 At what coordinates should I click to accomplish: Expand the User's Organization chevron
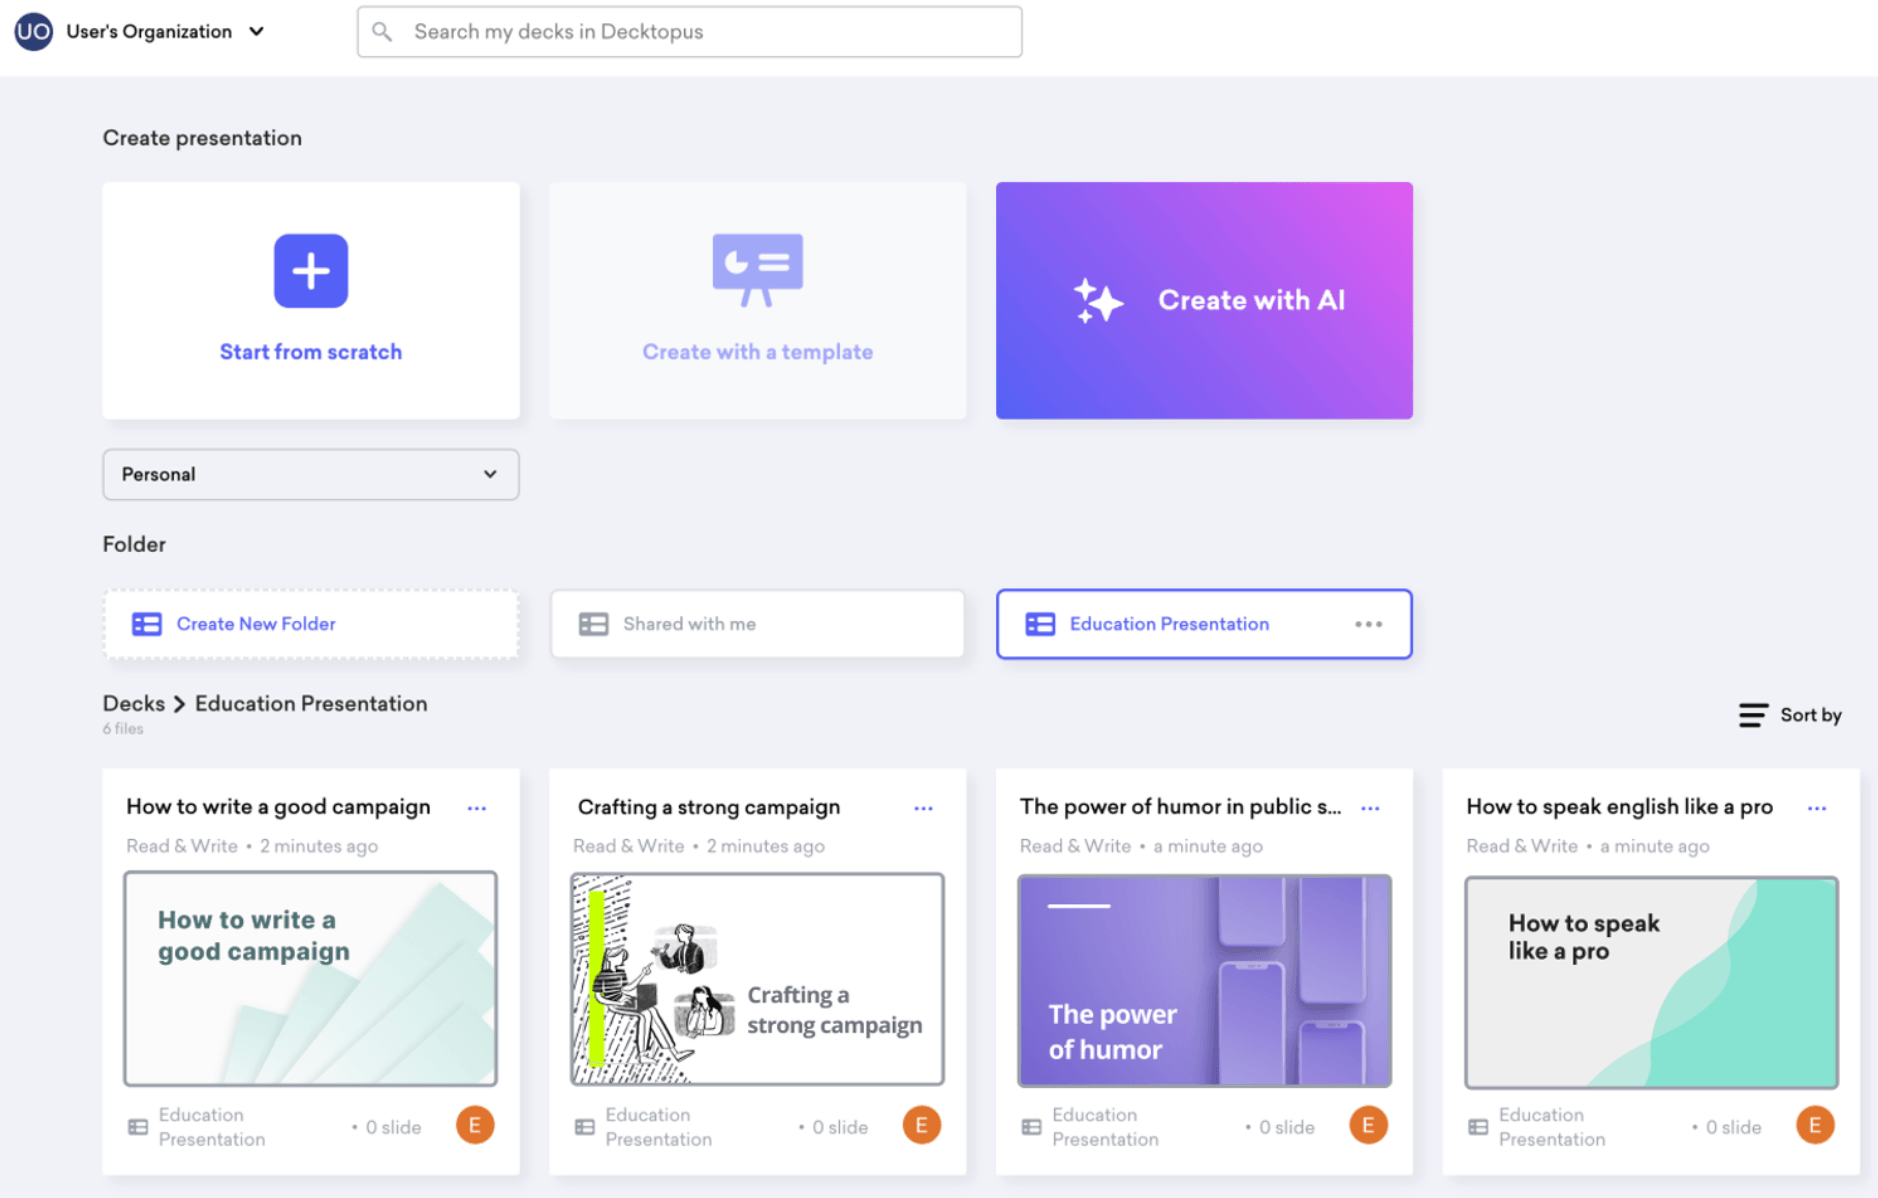point(257,31)
